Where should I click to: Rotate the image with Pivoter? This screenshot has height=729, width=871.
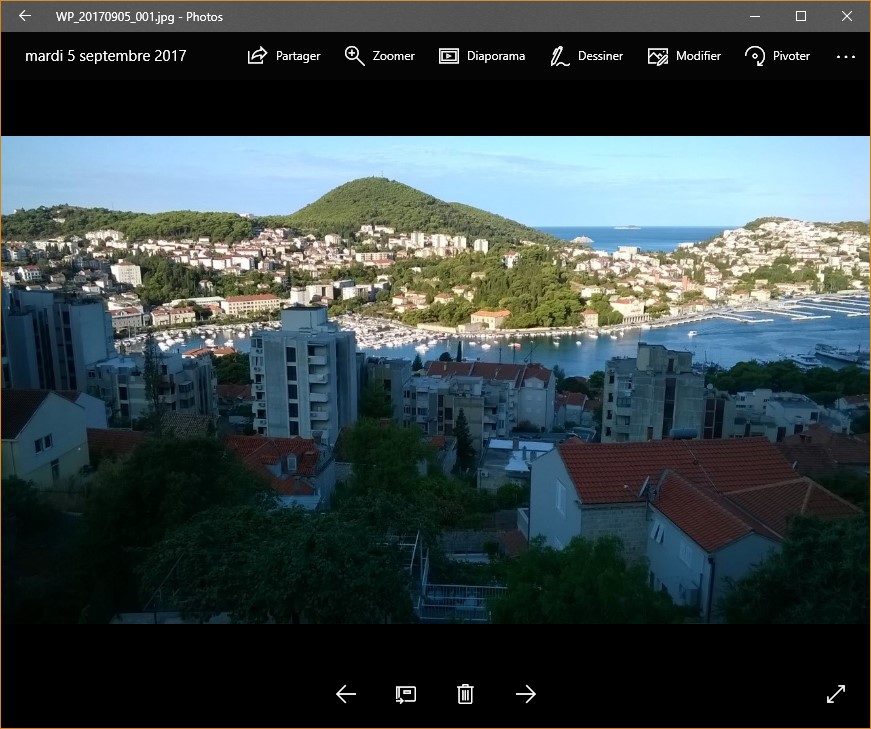click(777, 56)
